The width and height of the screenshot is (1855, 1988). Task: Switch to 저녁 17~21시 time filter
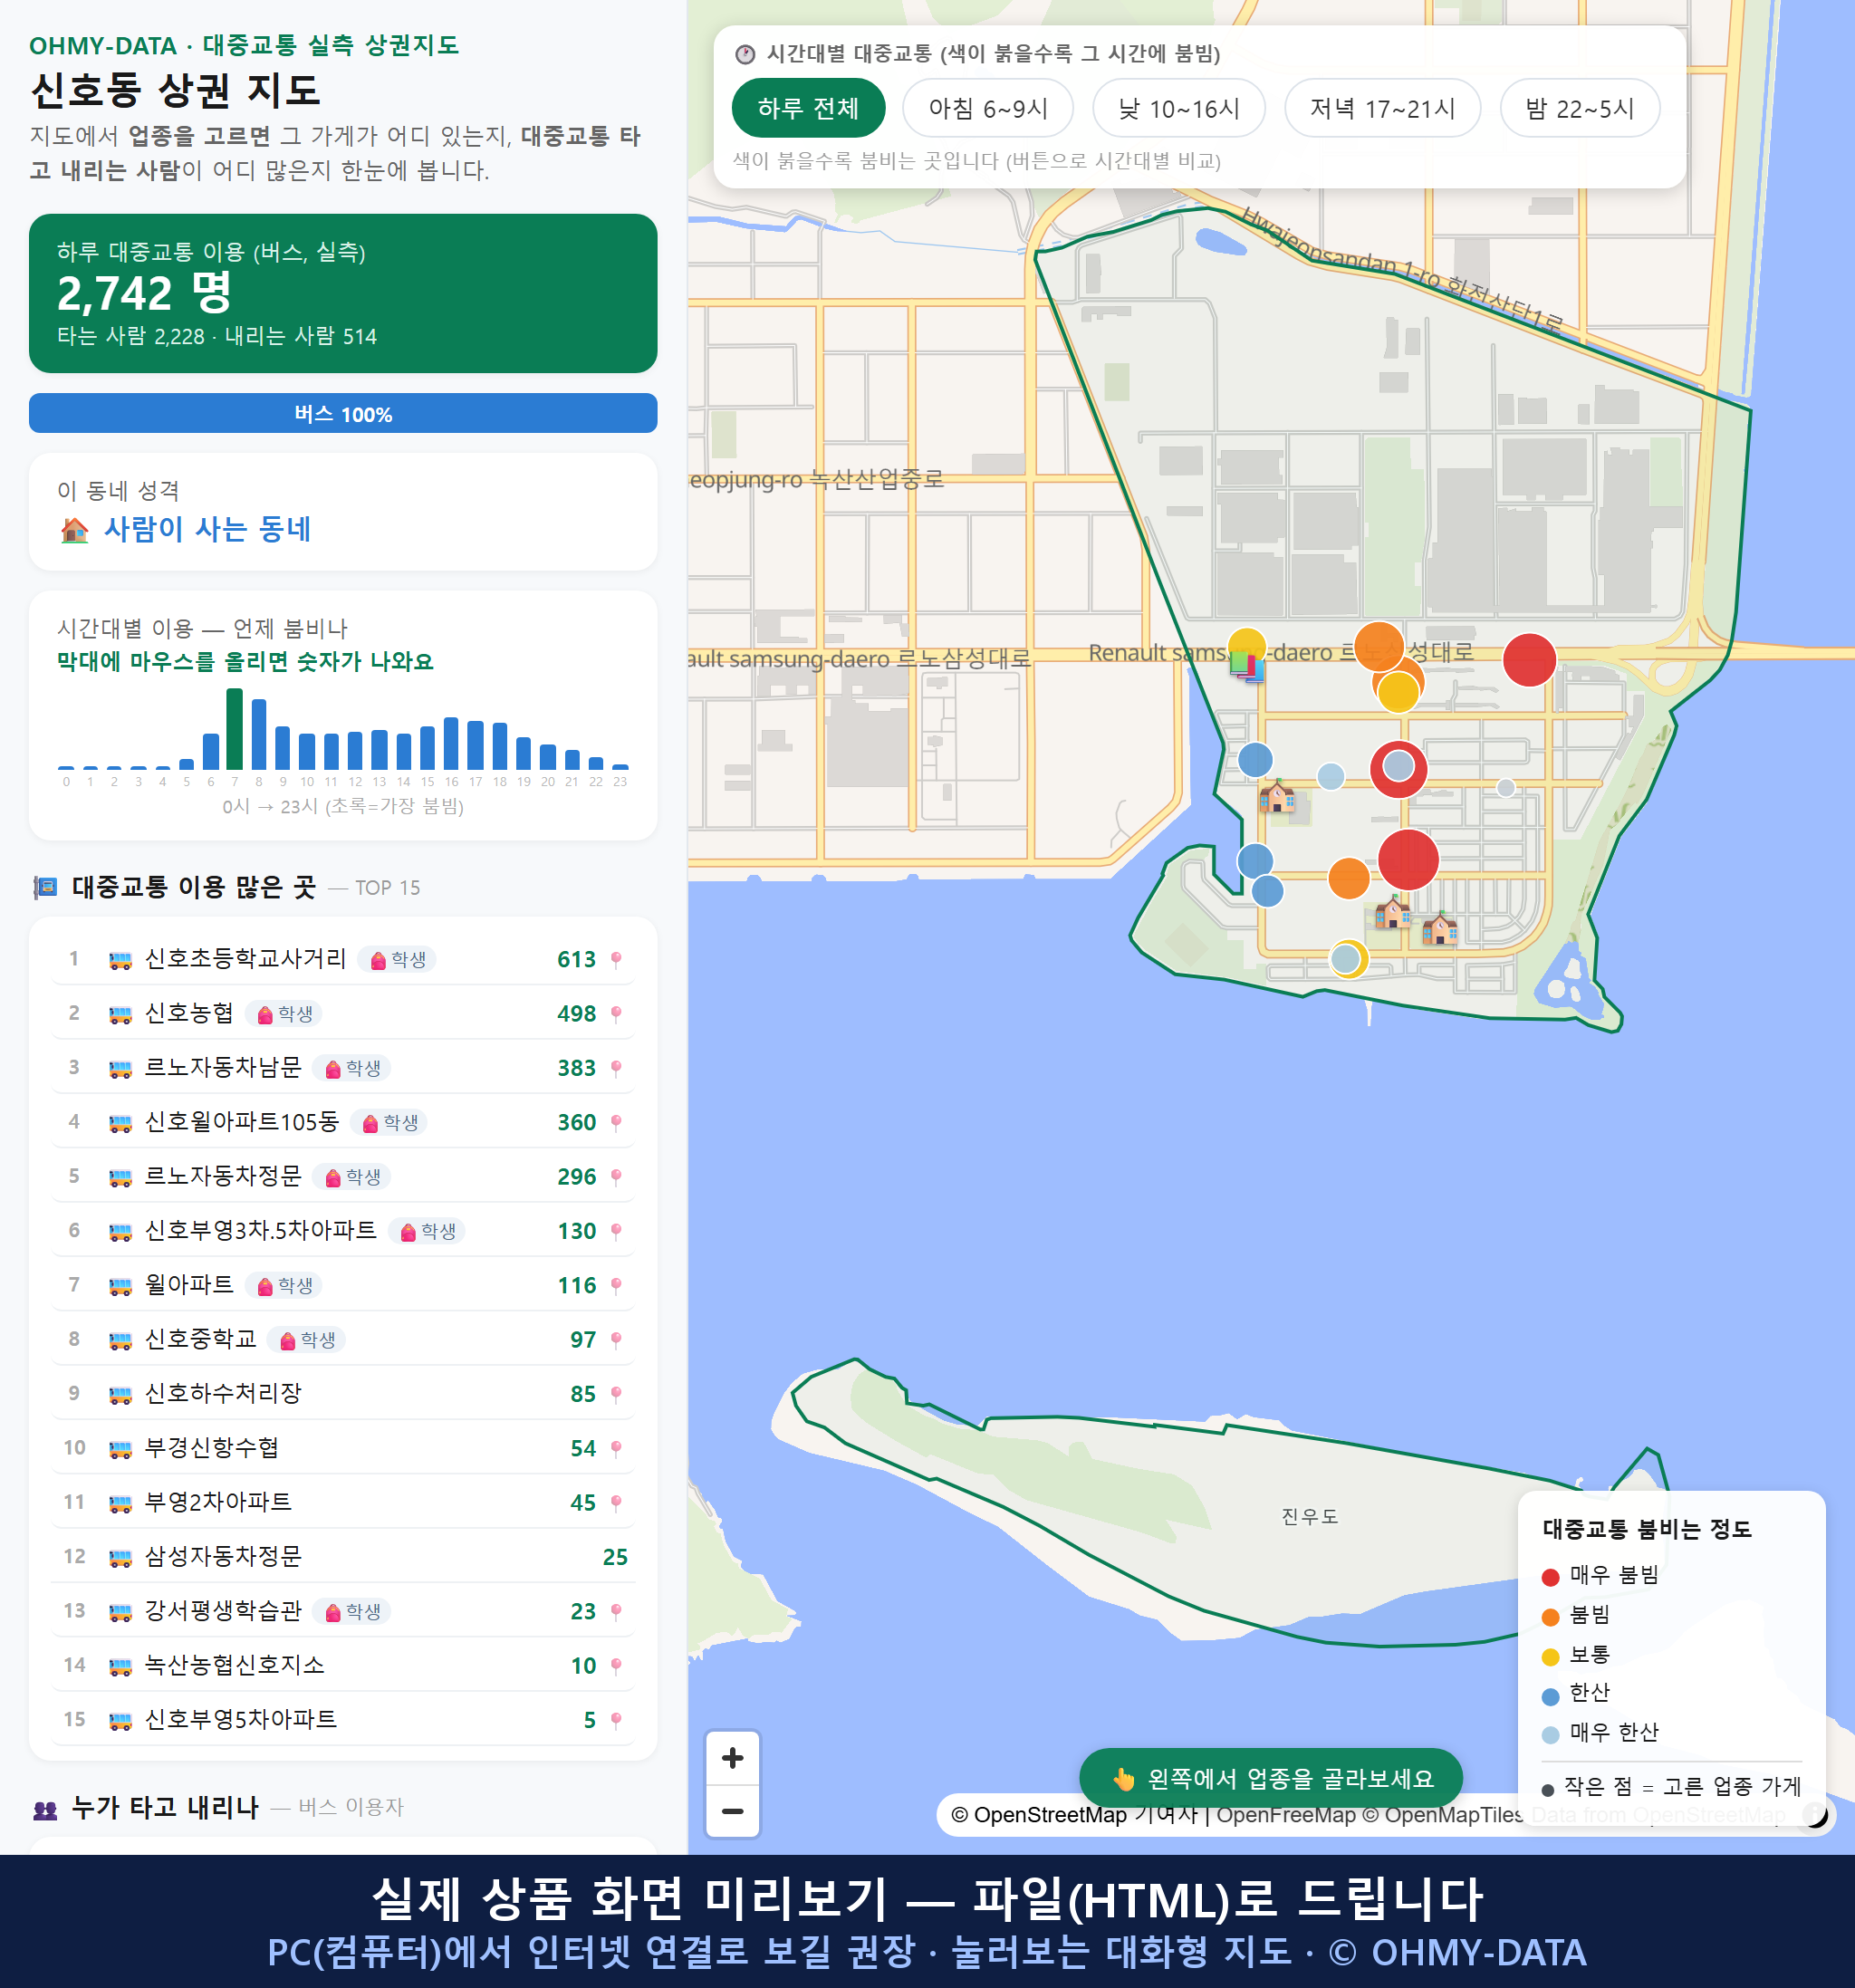(x=1382, y=108)
